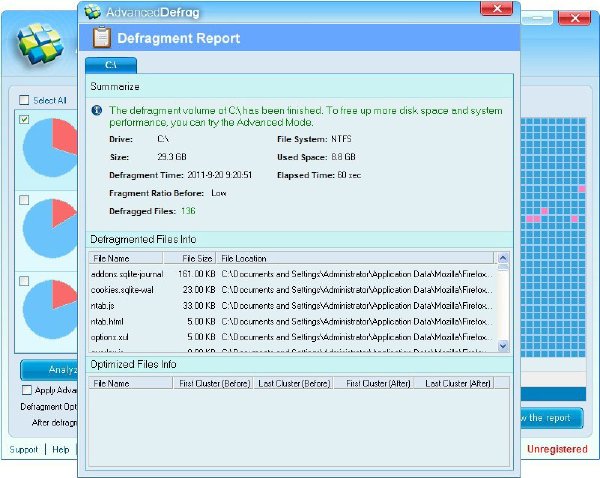This screenshot has width=600, height=478.
Task: Click the view the report button
Action: [x=552, y=418]
